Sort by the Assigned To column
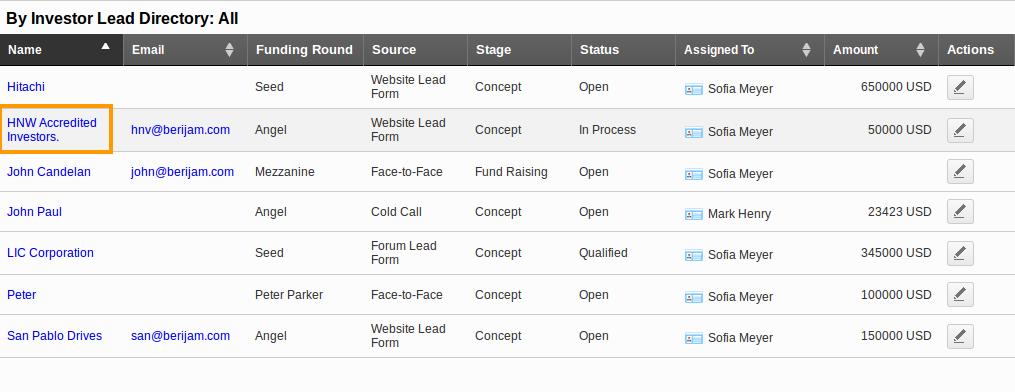 point(807,50)
